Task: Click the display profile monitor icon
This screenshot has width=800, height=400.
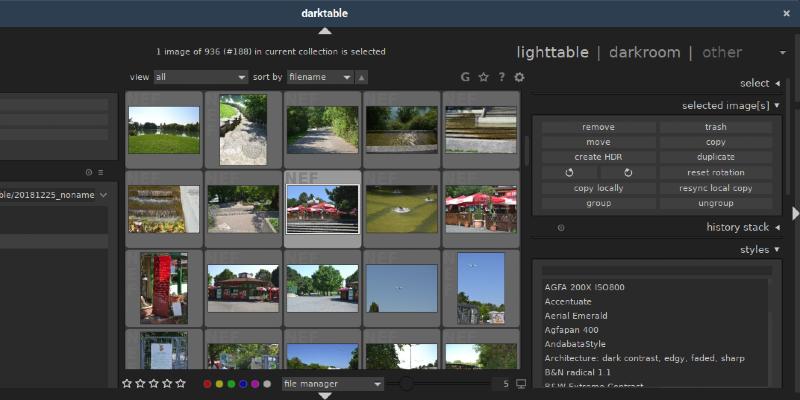Action: coord(520,384)
